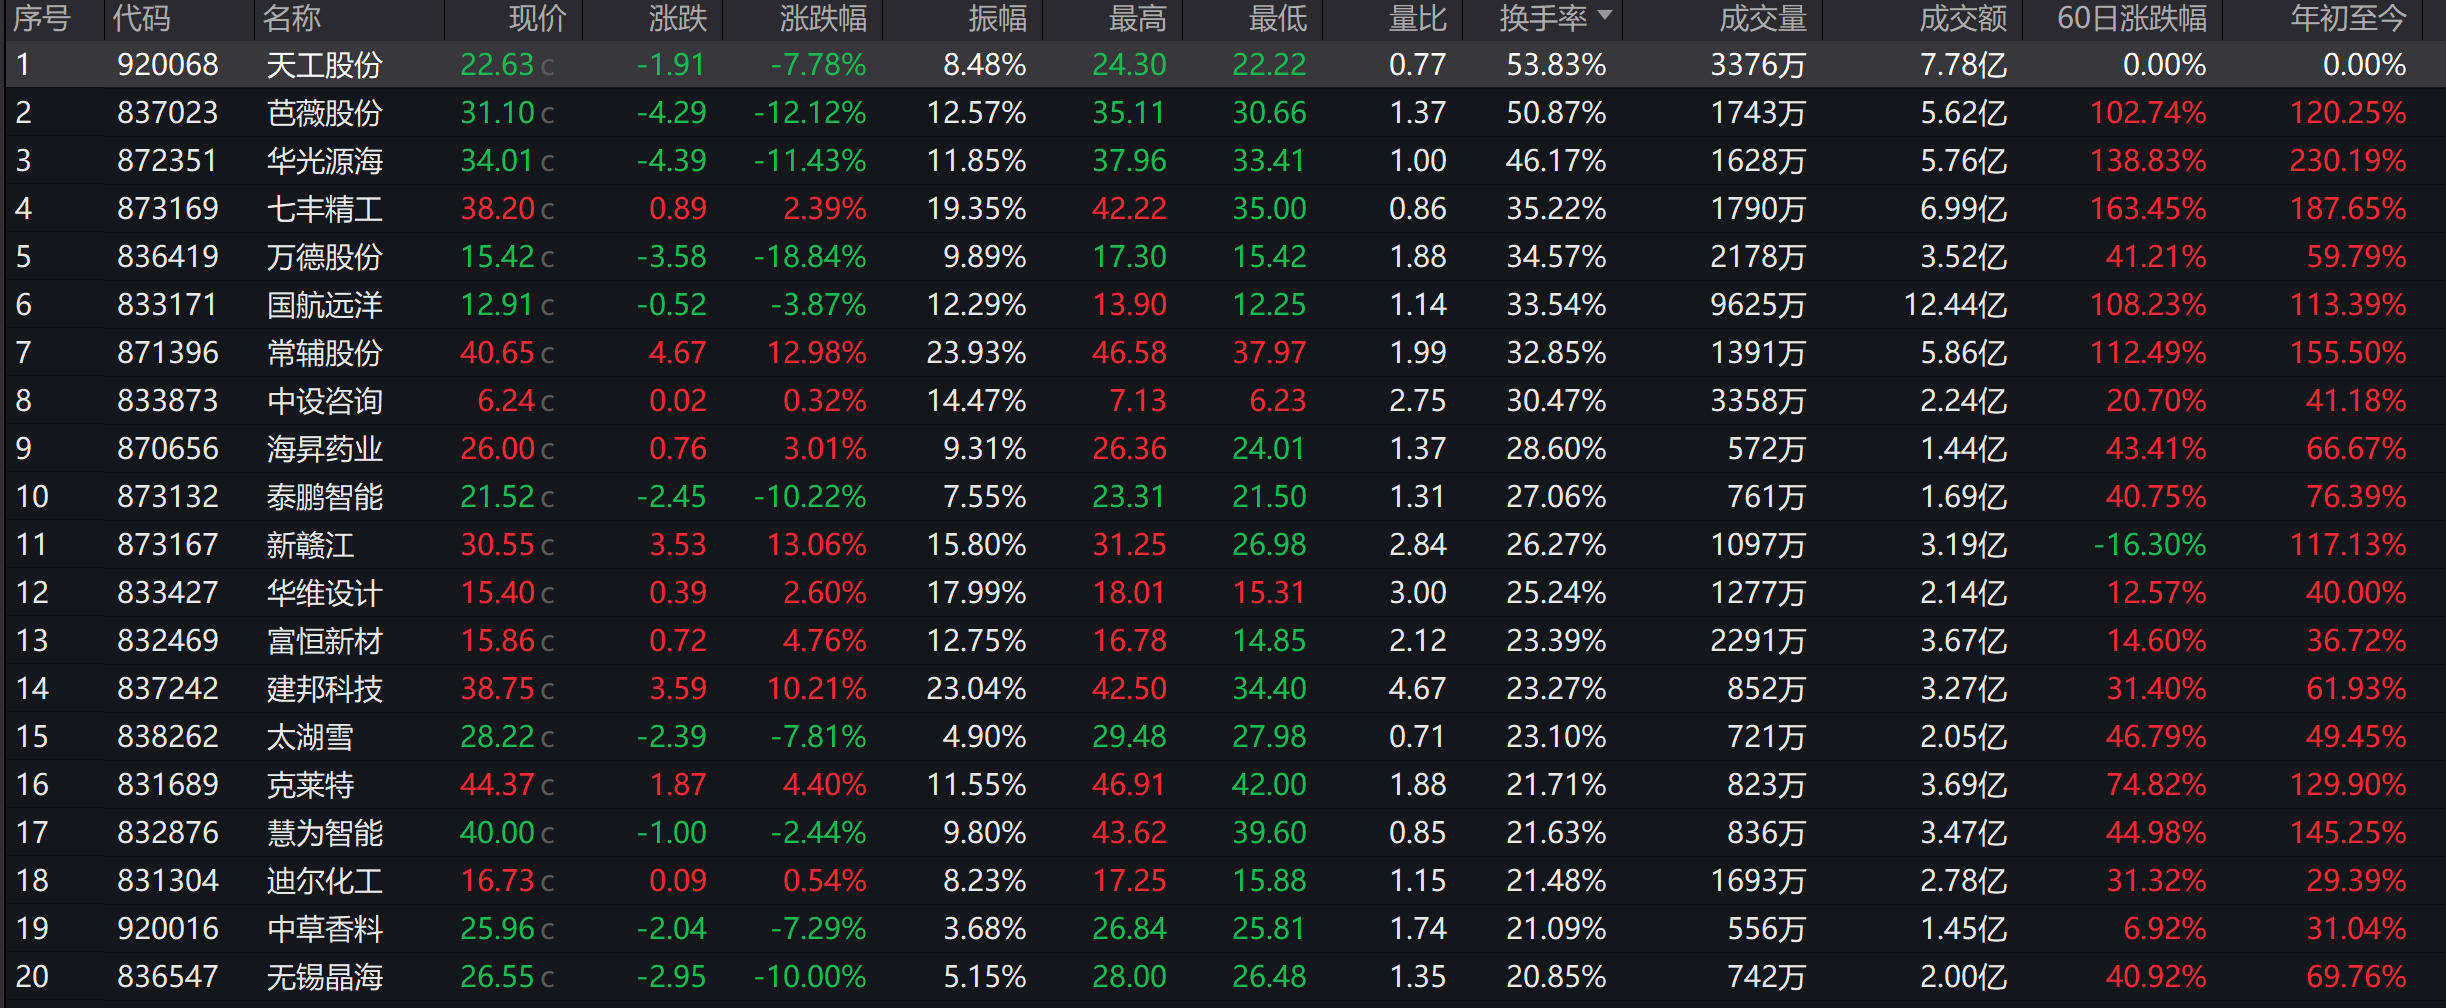Screen dimensions: 2446x1008
Task: Select stock 国航远洋
Action: point(324,305)
